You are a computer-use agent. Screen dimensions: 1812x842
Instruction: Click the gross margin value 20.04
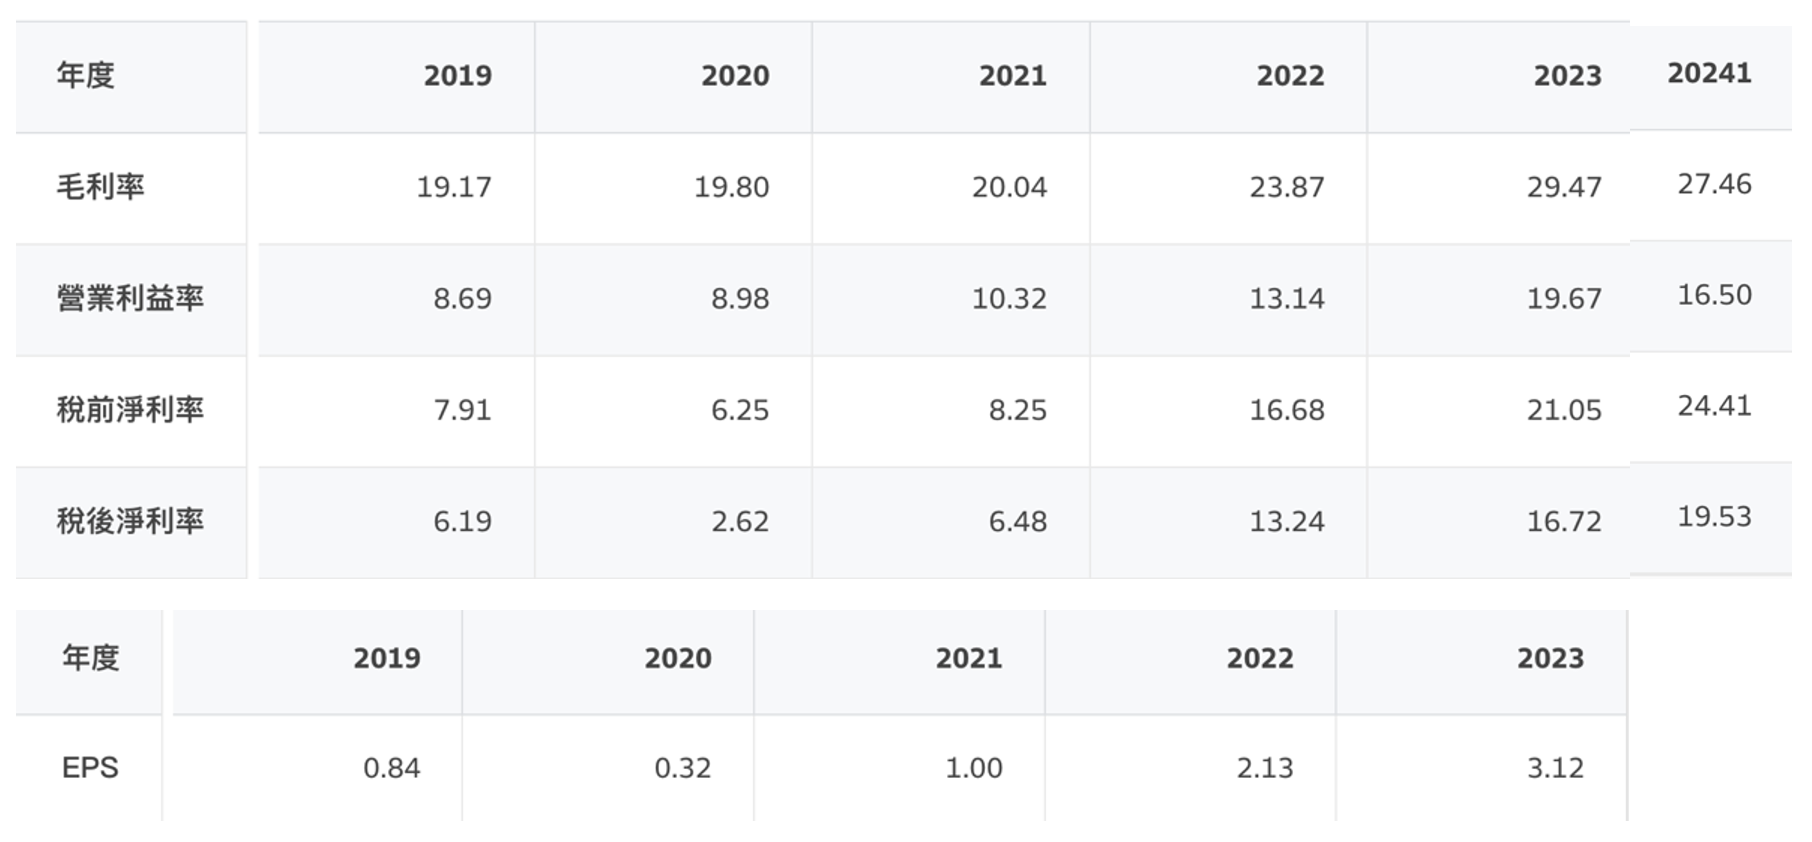1009,187
